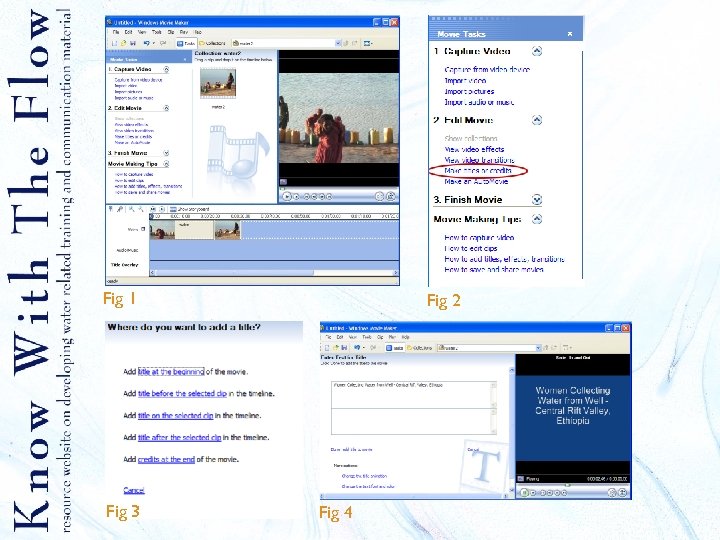
Task: Click Take Picture icon in Fig 1 monitor
Action: tap(391, 197)
